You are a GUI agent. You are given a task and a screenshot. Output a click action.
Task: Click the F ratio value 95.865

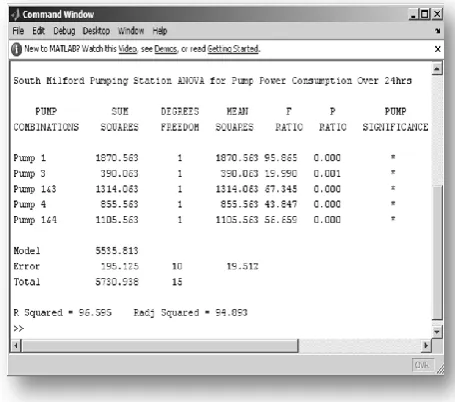pyautogui.click(x=280, y=158)
